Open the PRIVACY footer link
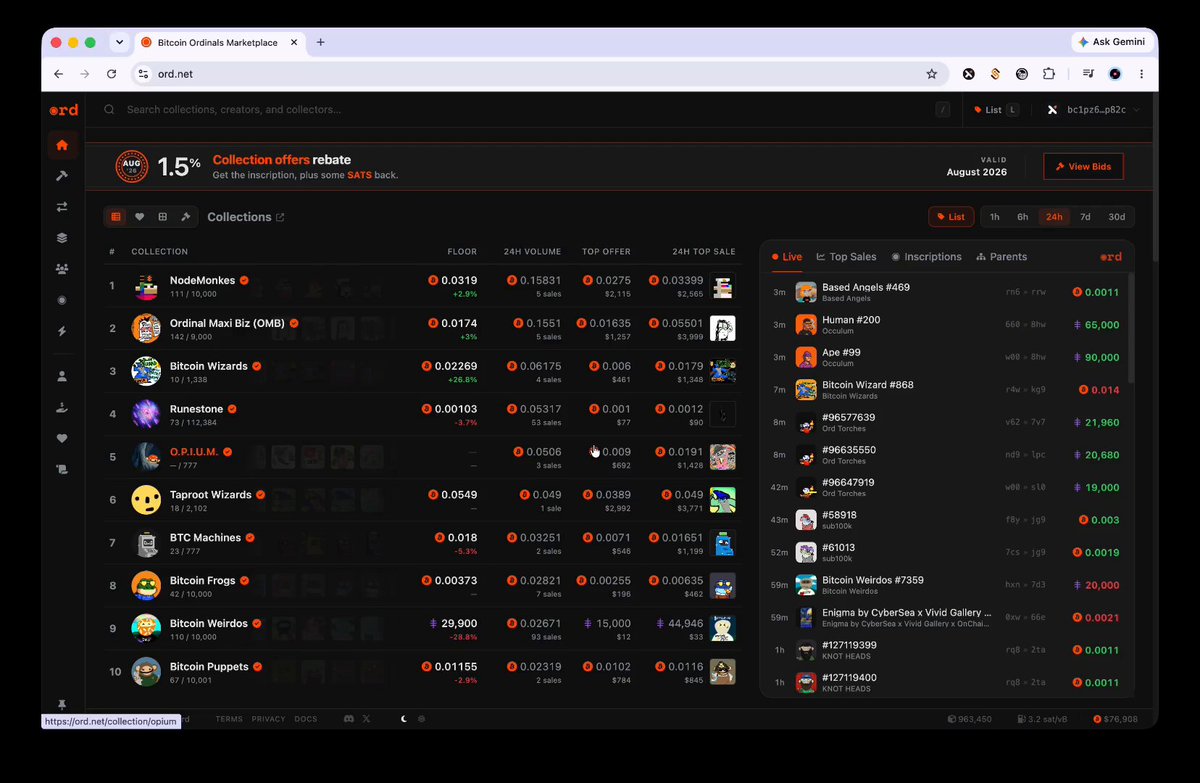 click(268, 719)
